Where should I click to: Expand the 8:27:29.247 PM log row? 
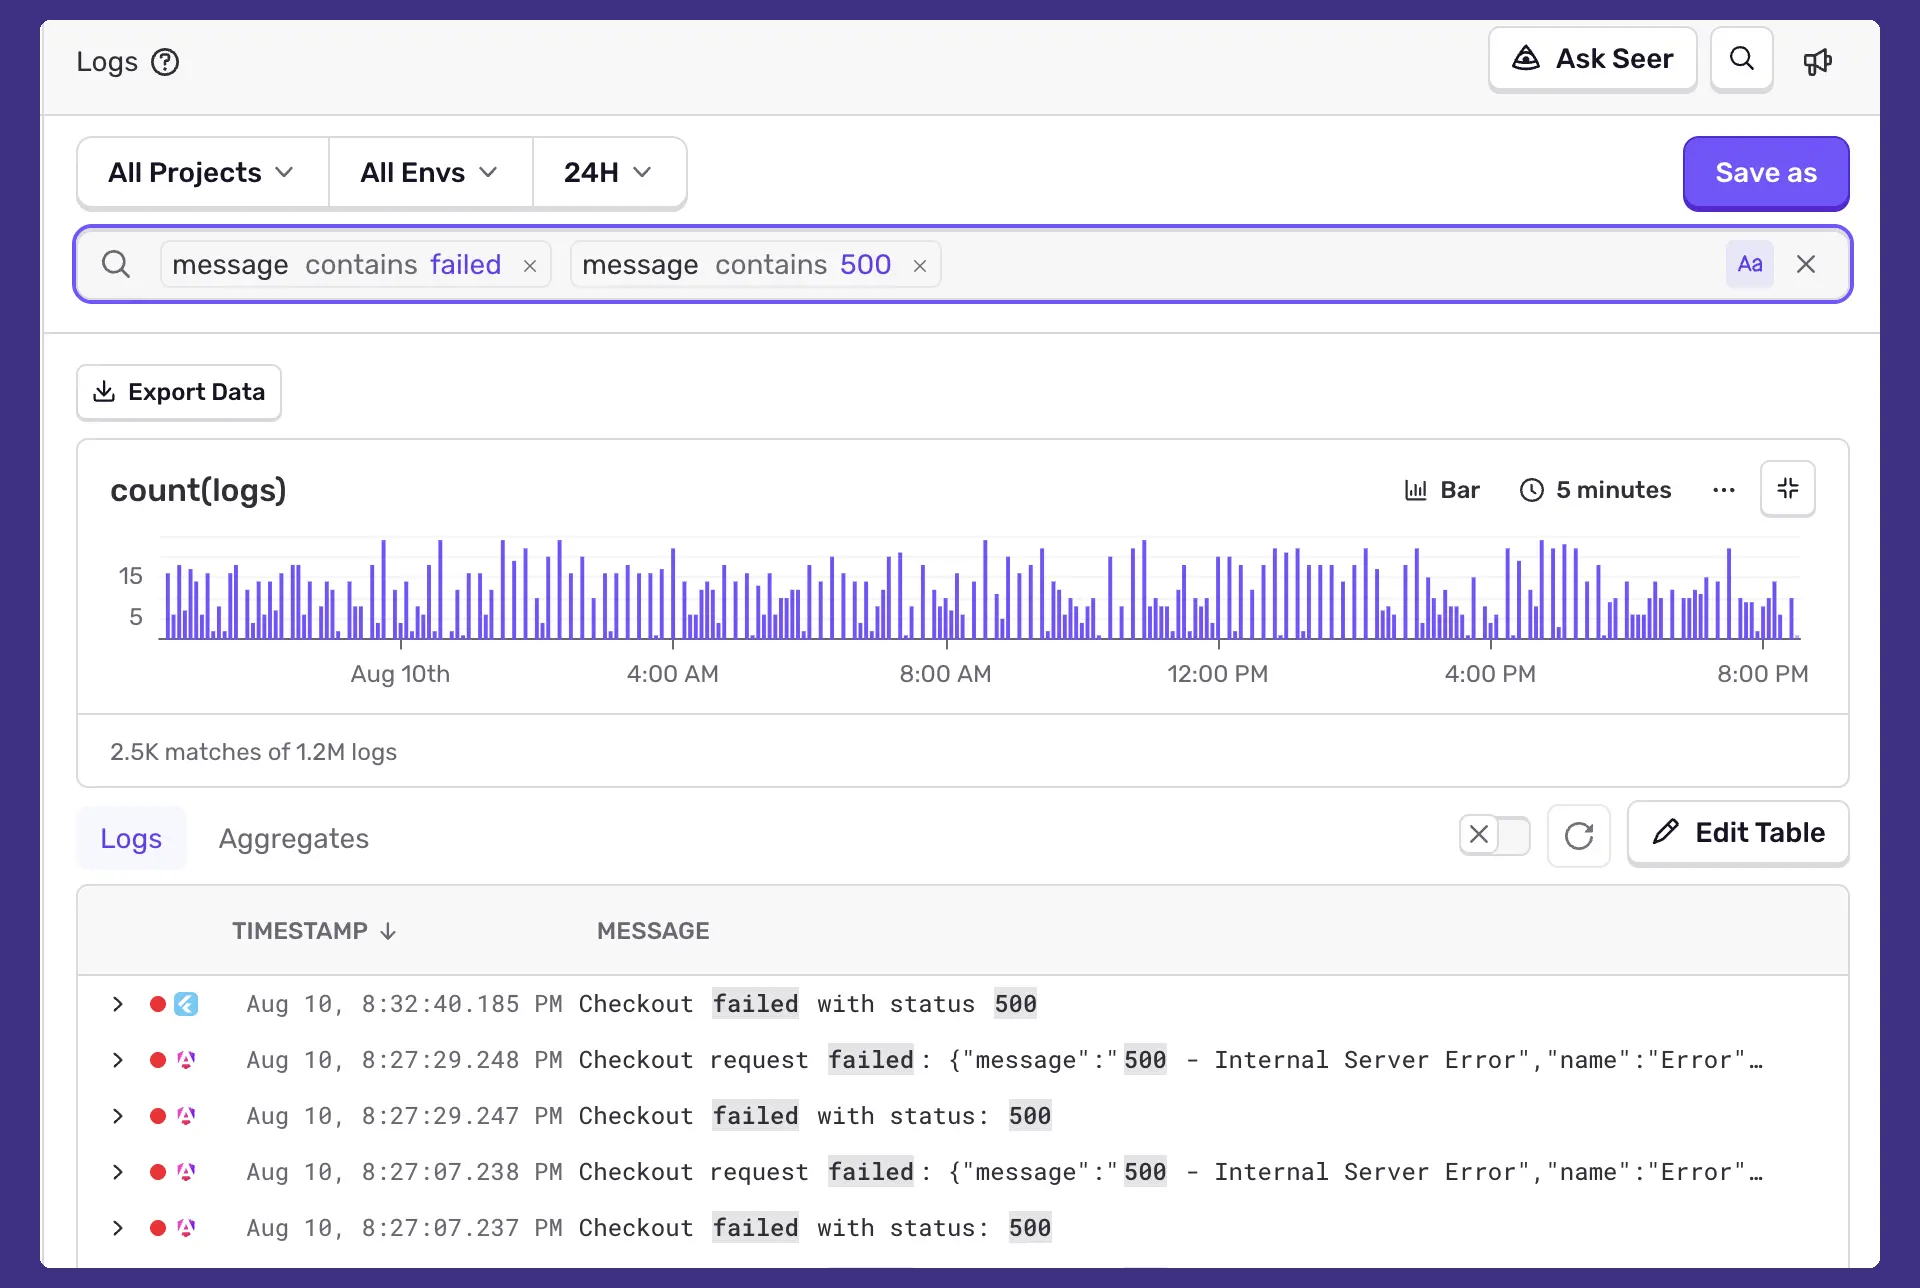[x=118, y=1116]
